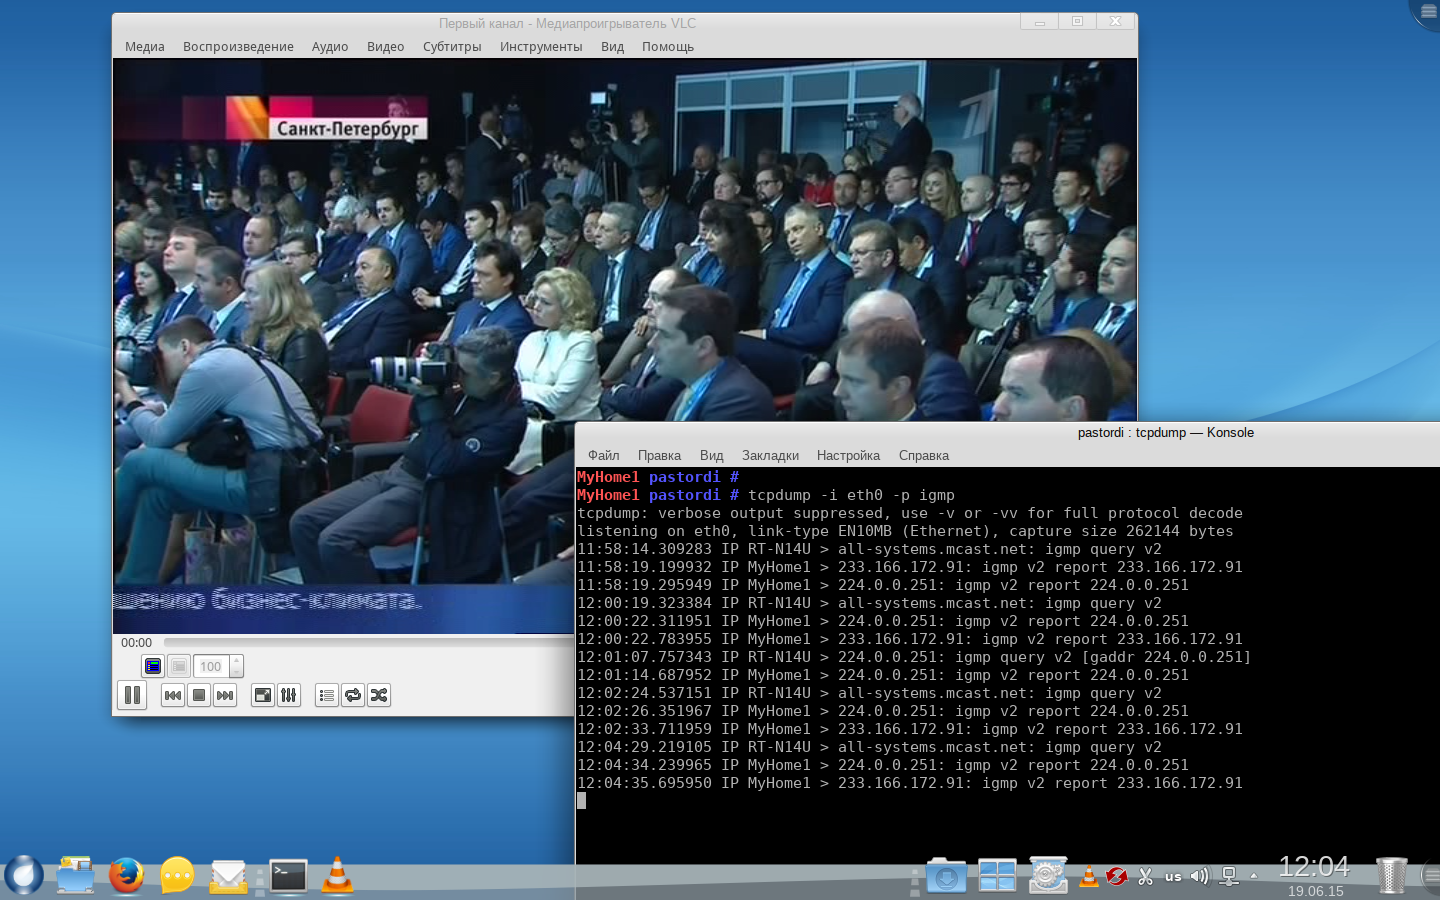Screen dimensions: 1440x900
Task: Open the trash bin icon
Action: click(x=1391, y=875)
